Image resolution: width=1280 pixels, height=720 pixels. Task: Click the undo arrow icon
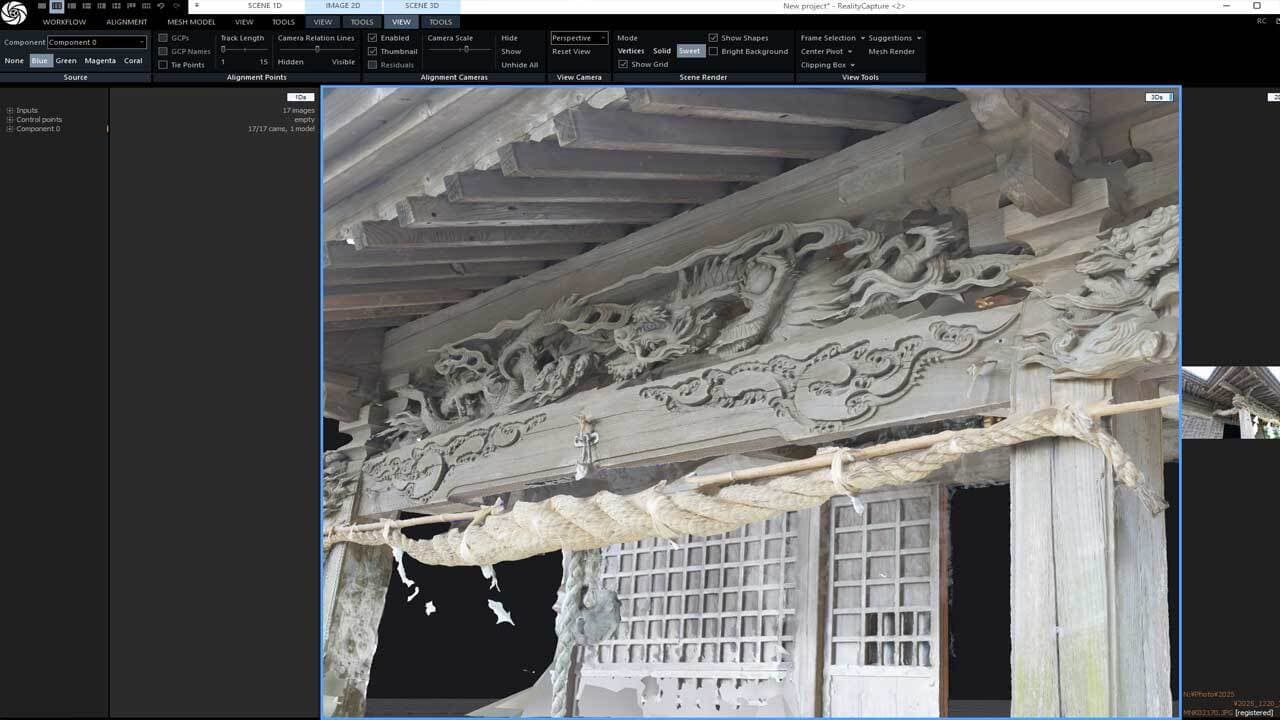pyautogui.click(x=161, y=6)
